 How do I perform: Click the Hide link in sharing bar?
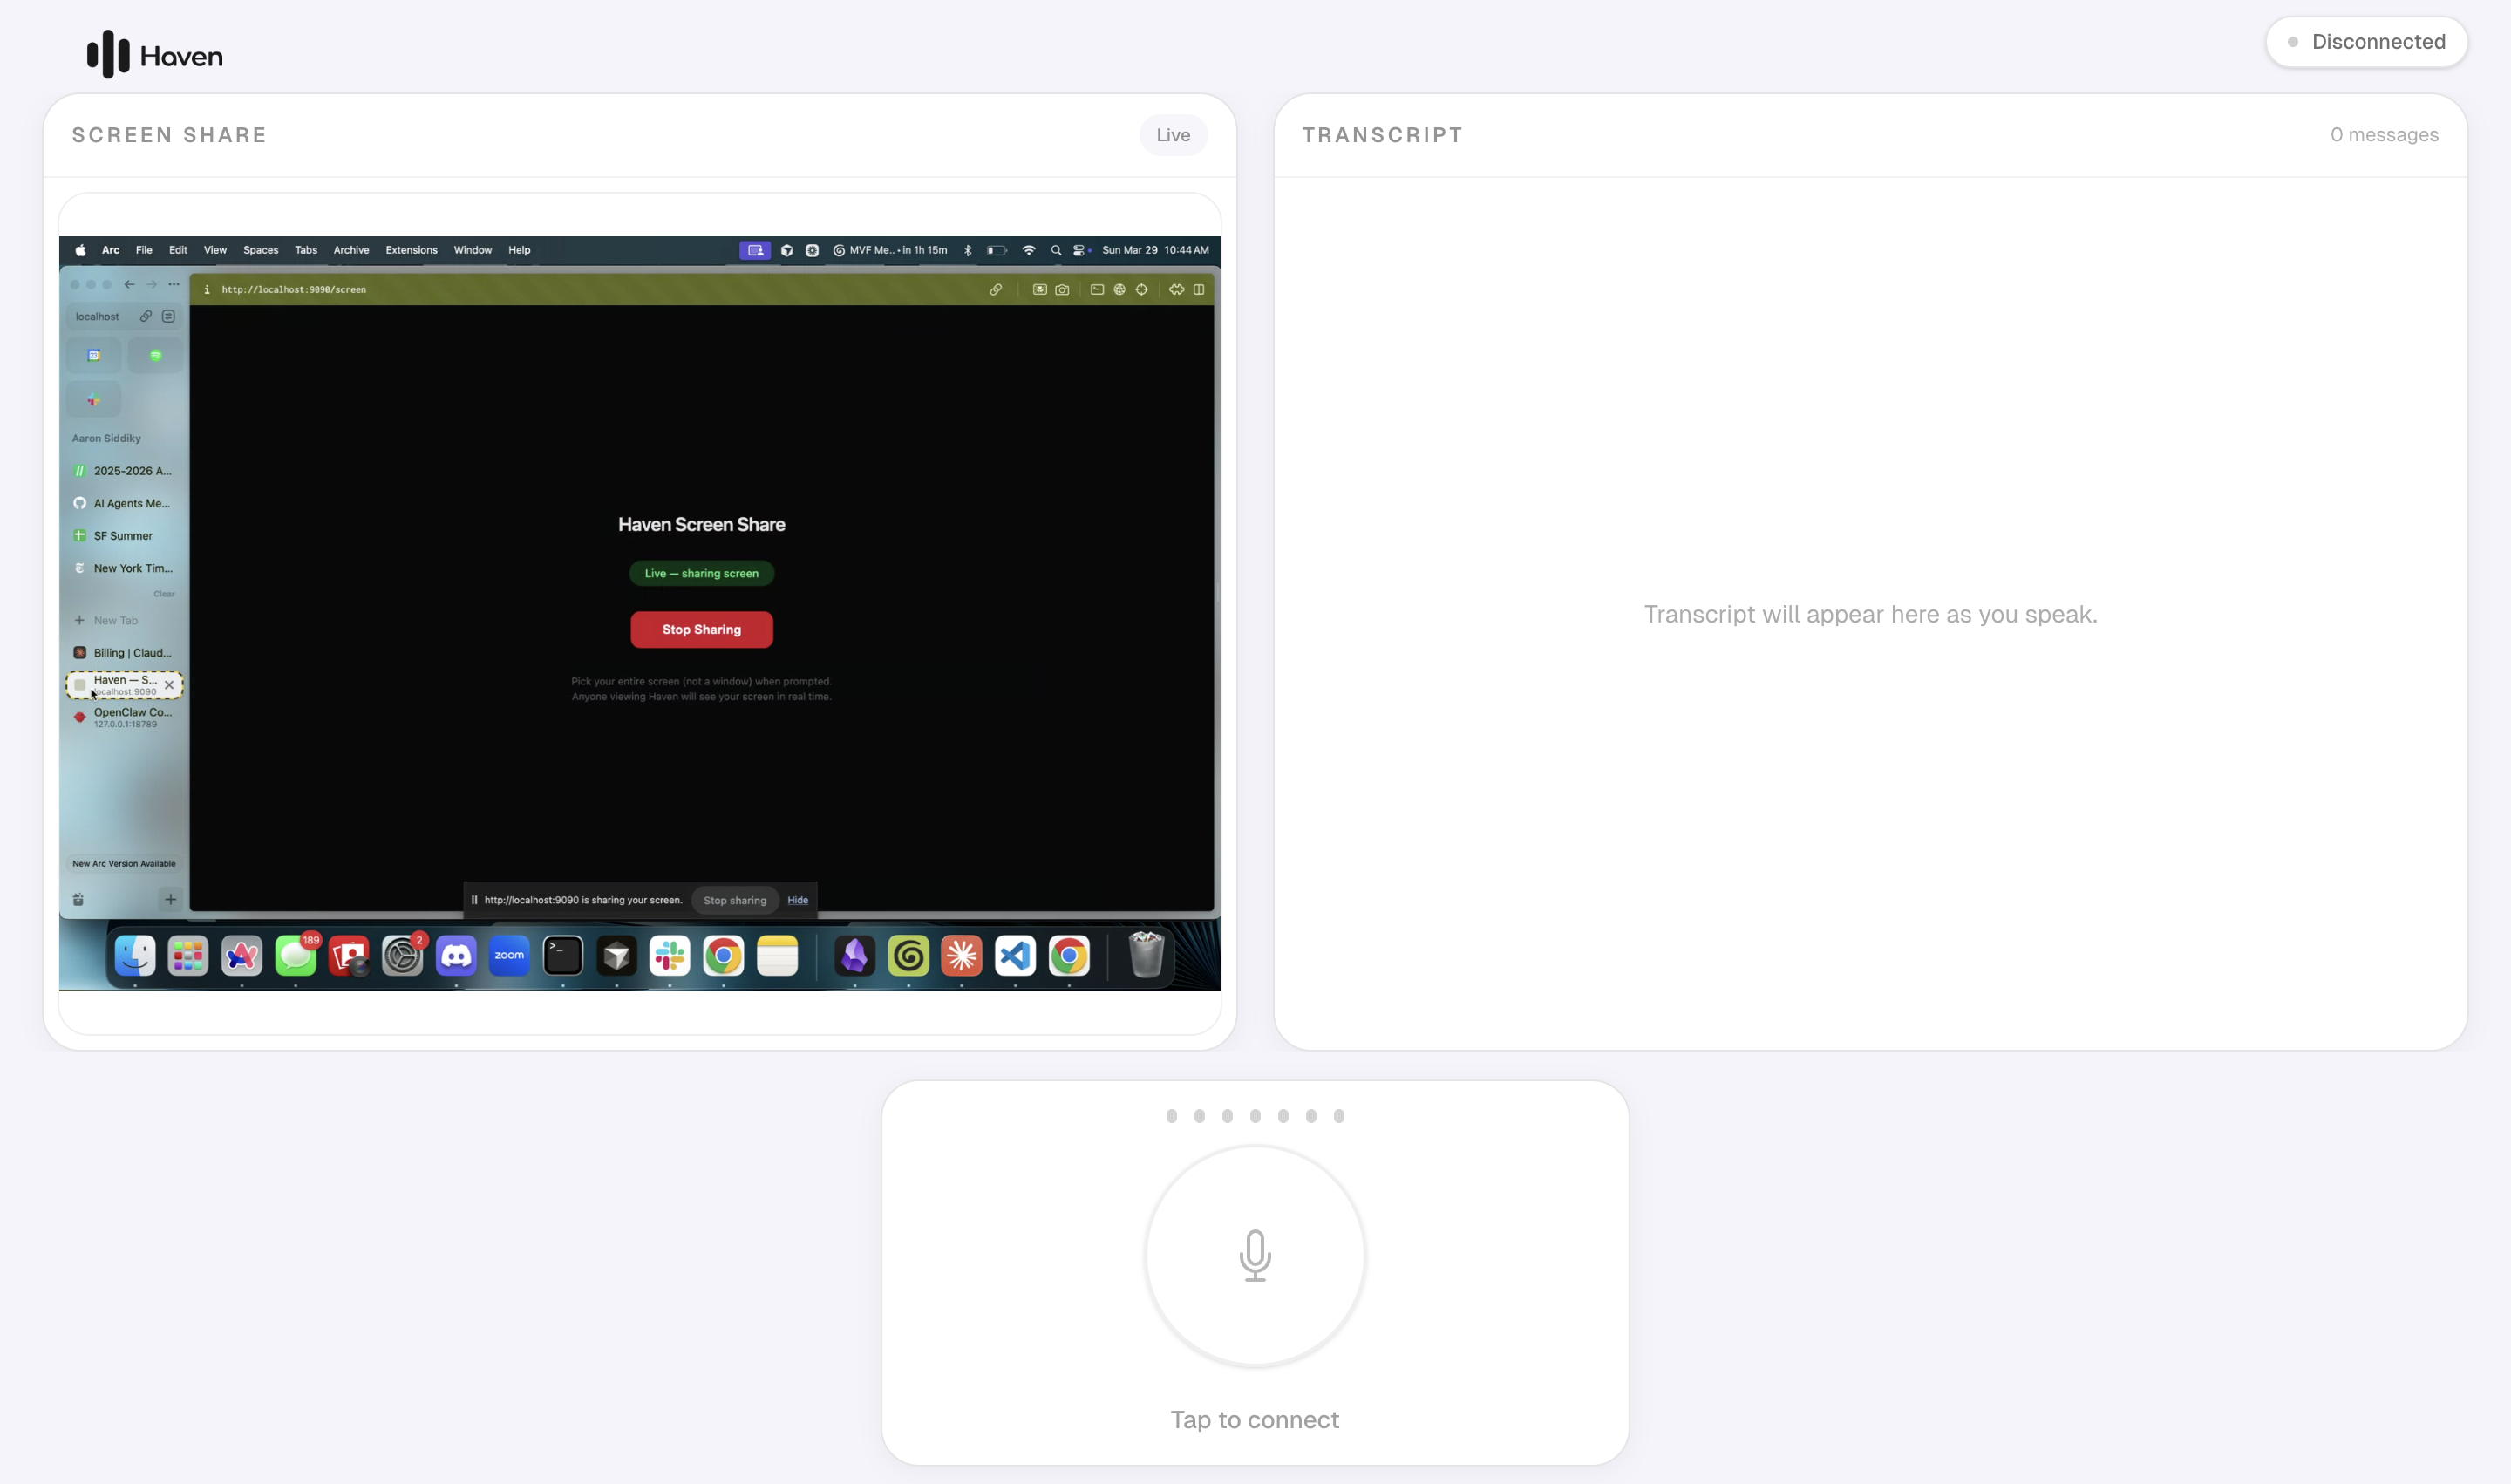[x=797, y=900]
